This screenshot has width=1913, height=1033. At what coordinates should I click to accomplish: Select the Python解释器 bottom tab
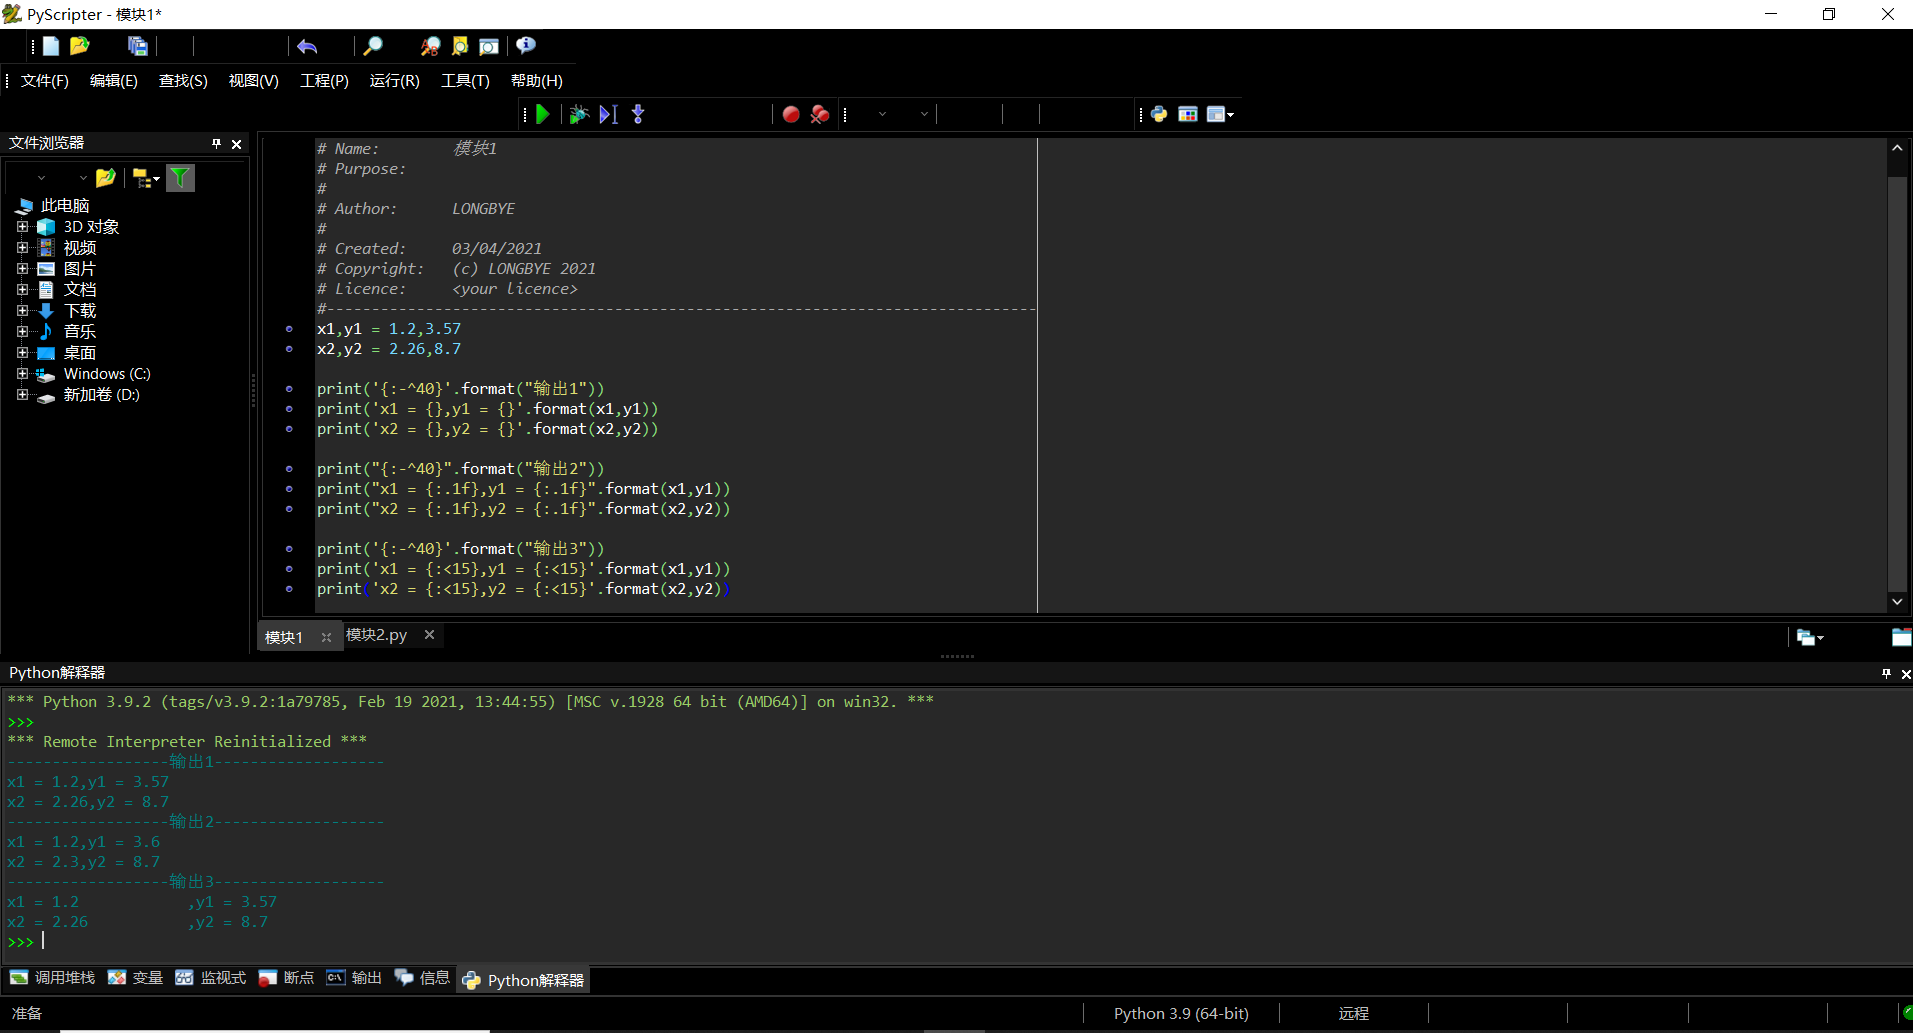coord(524,980)
